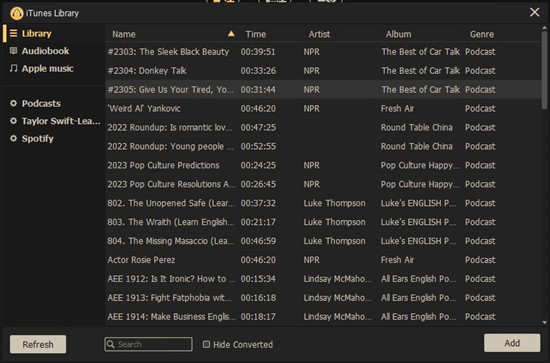
Task: Click 'Lindsay McMaho...' artist in AEE 1912 row
Action: click(338, 279)
